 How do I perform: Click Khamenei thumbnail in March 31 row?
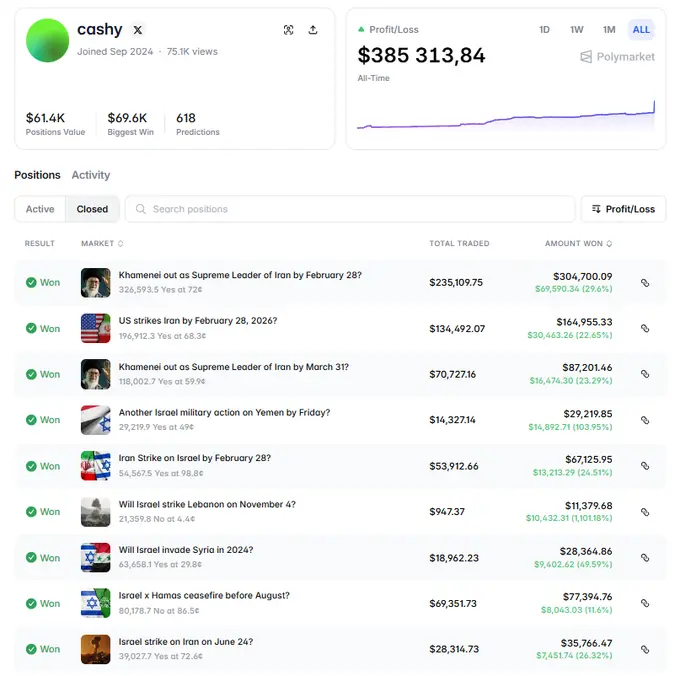(x=95, y=374)
